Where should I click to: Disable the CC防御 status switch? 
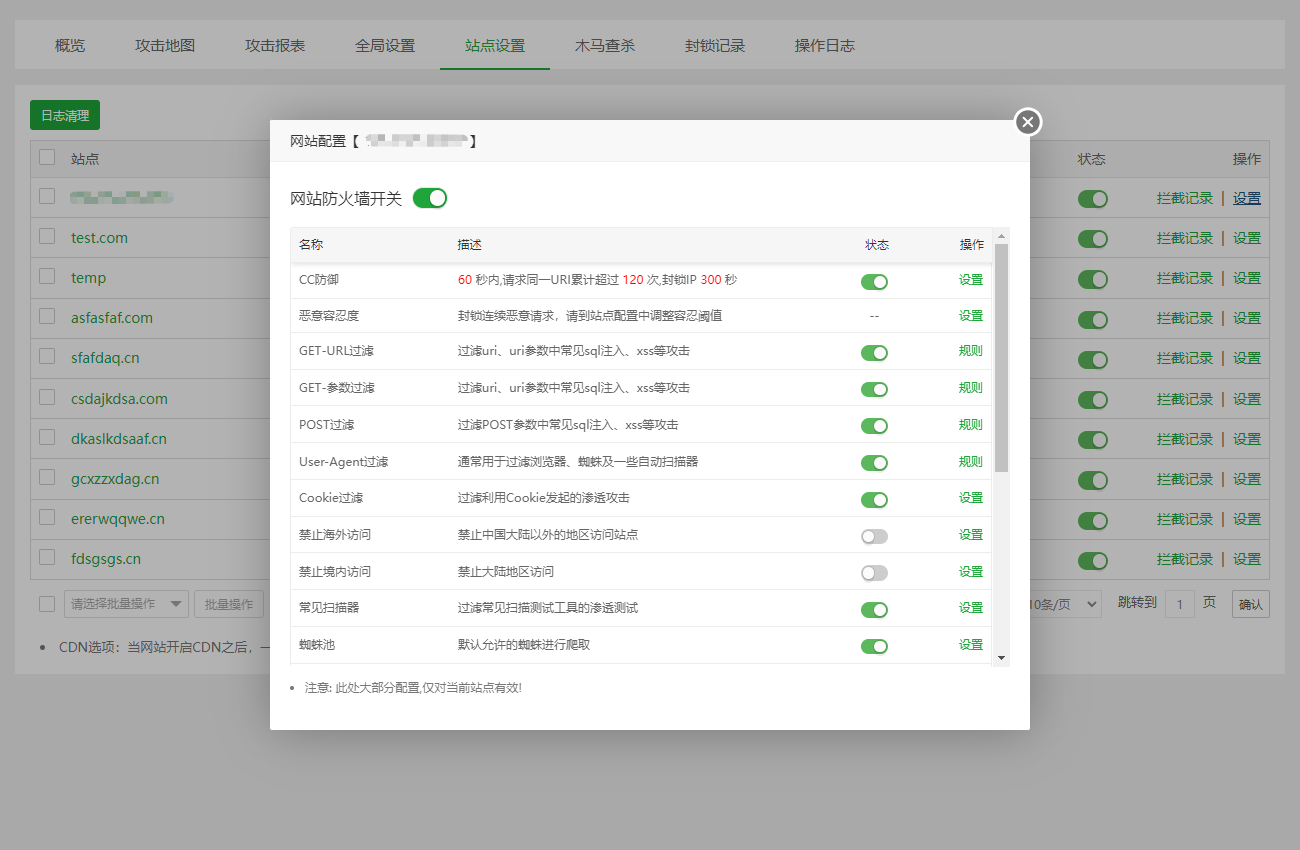coord(874,282)
